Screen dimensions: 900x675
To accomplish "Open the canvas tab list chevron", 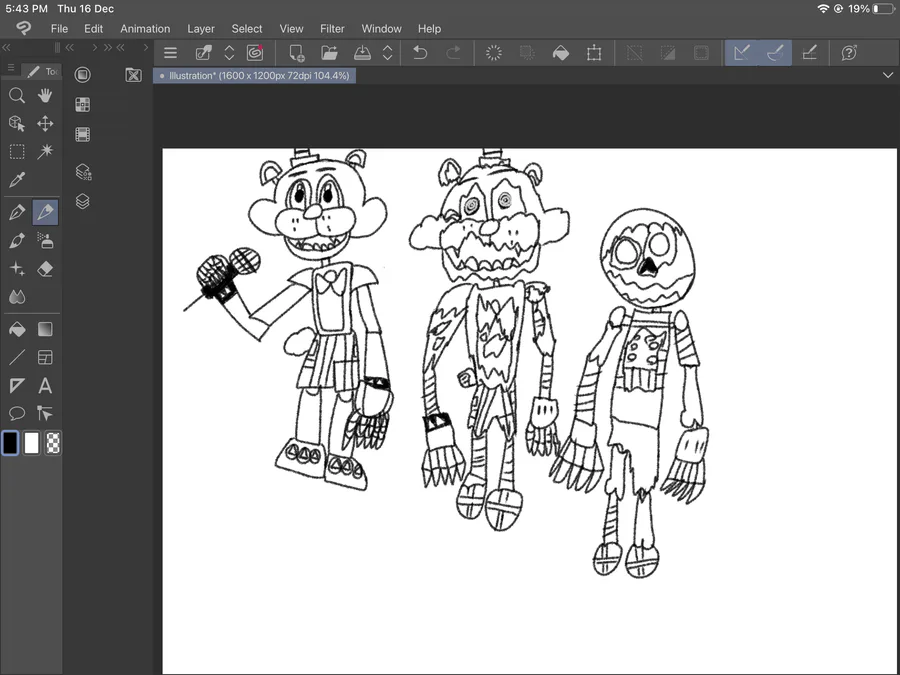I will click(x=888, y=75).
